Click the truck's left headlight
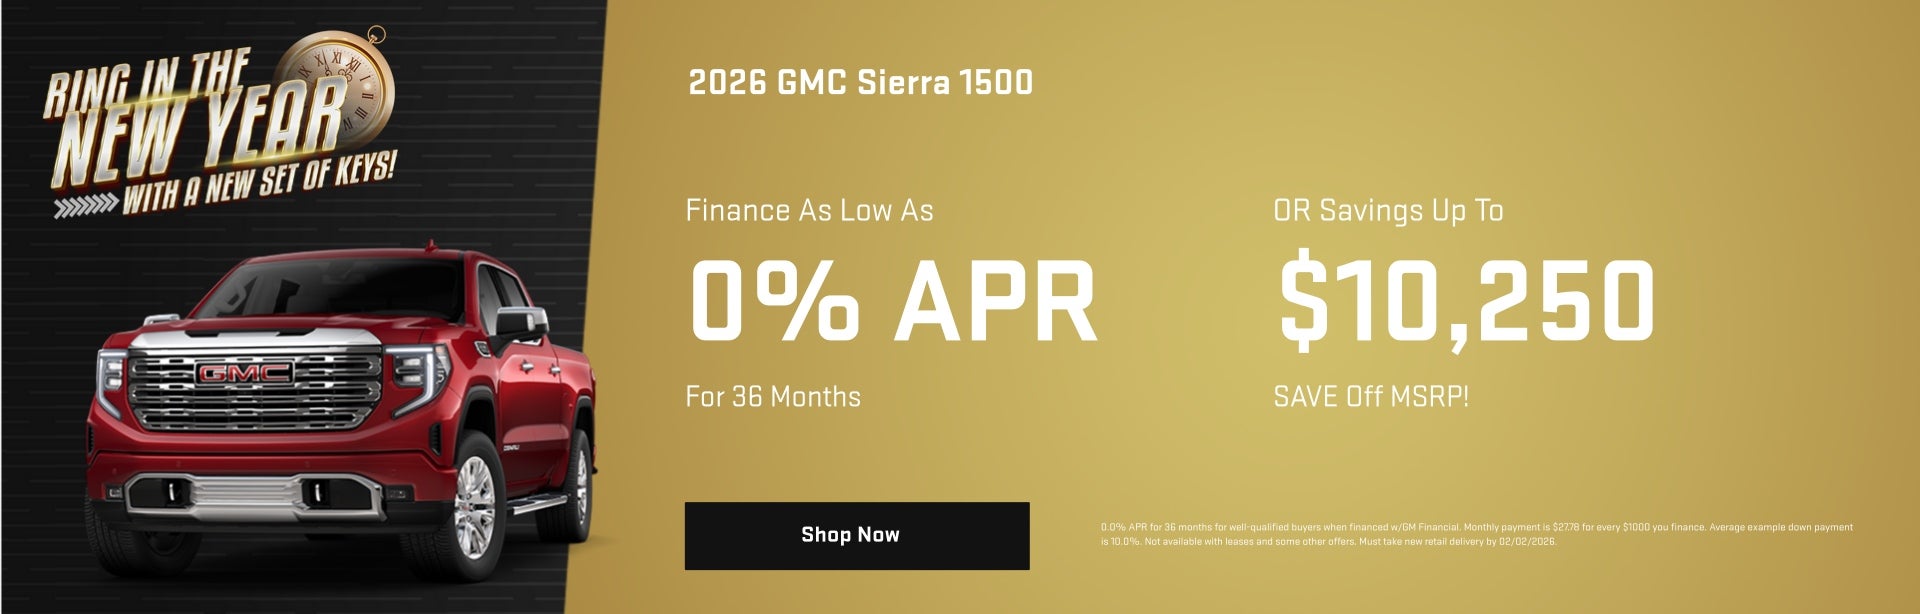 (418, 375)
